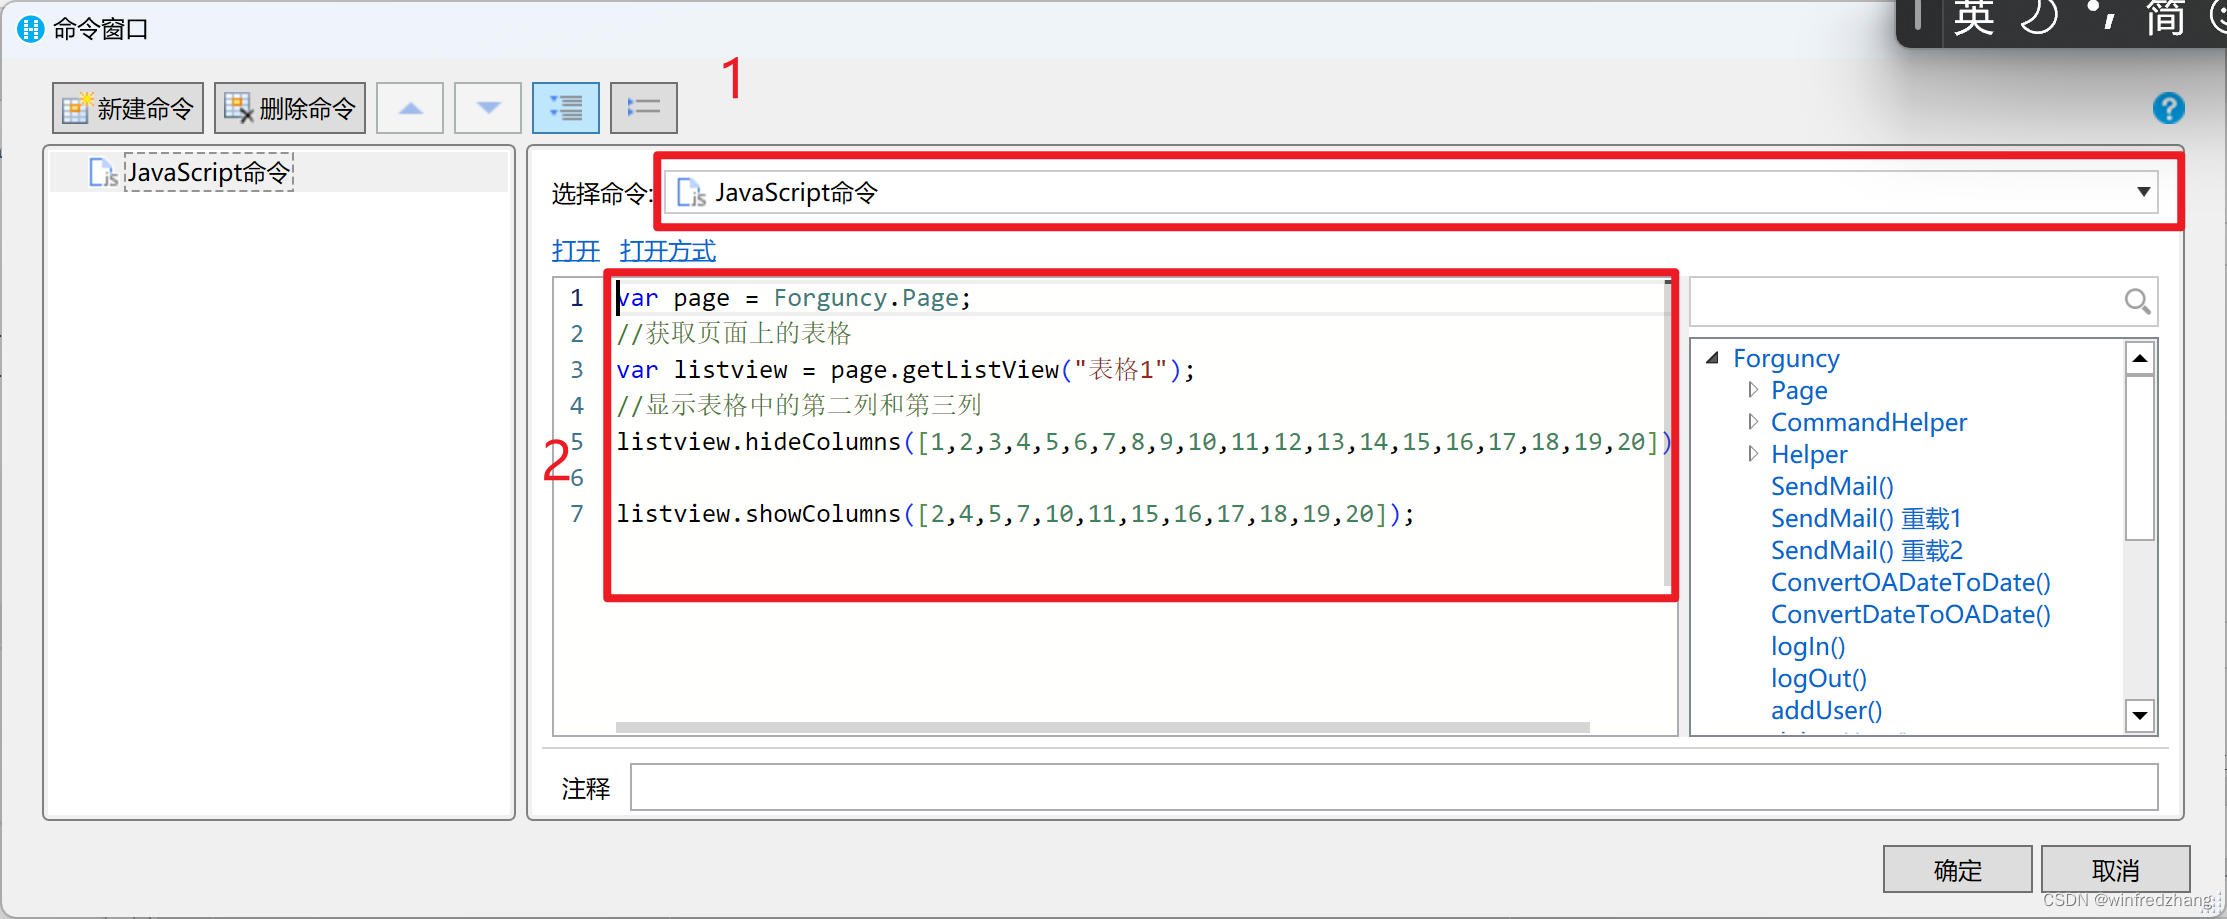Click the outdent command list icon
The width and height of the screenshot is (2227, 919).
pos(644,108)
